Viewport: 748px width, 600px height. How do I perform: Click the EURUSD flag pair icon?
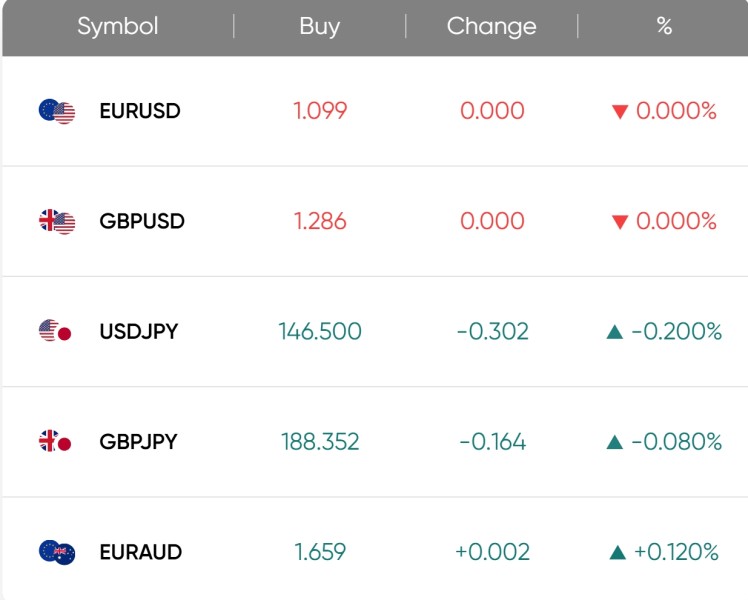[57, 111]
